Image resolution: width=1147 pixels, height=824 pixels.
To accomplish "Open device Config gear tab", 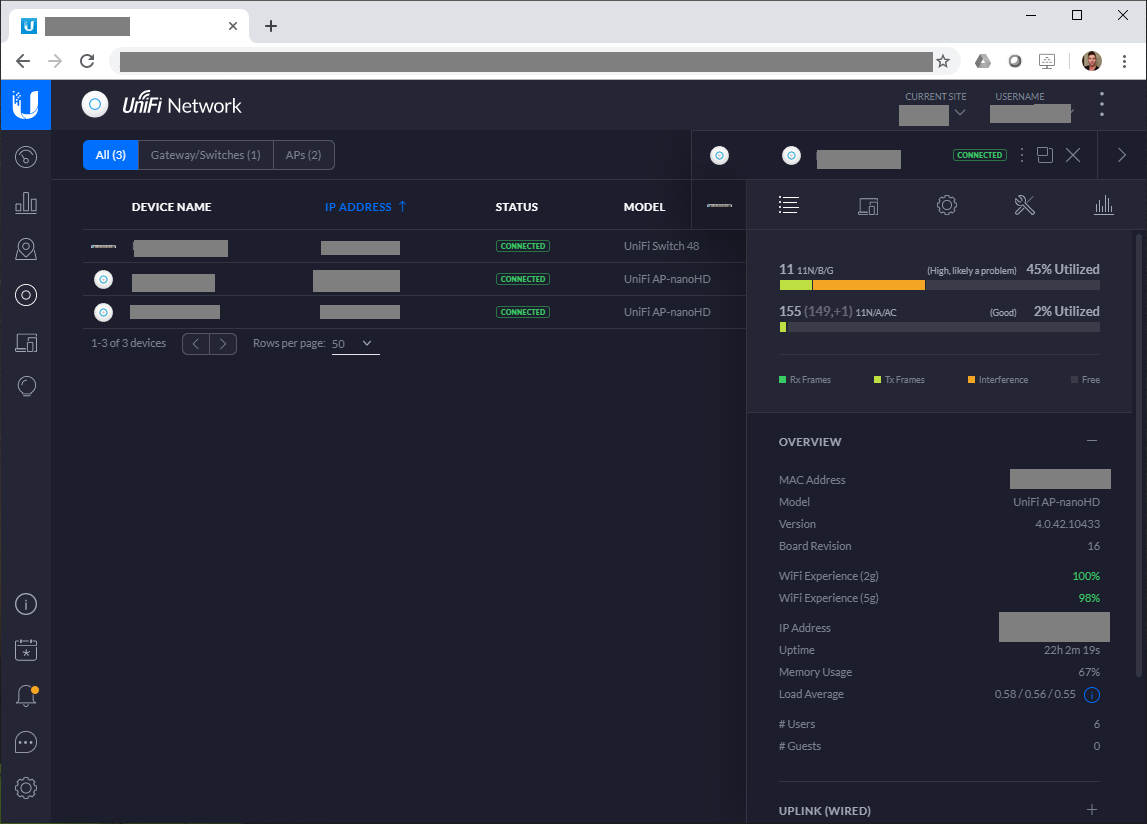I will tap(946, 206).
